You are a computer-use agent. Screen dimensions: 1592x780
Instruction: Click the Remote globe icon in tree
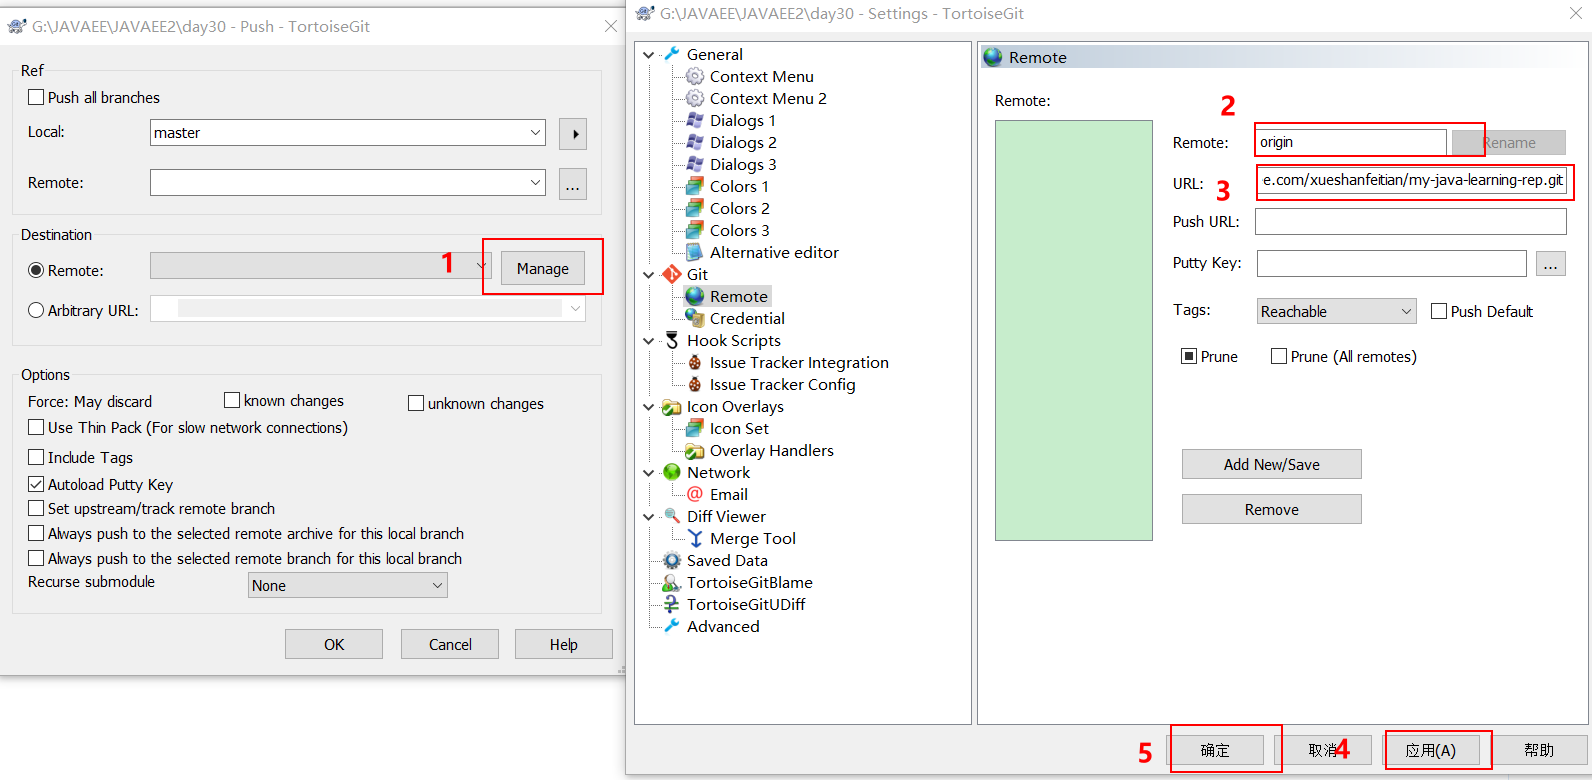click(x=695, y=296)
